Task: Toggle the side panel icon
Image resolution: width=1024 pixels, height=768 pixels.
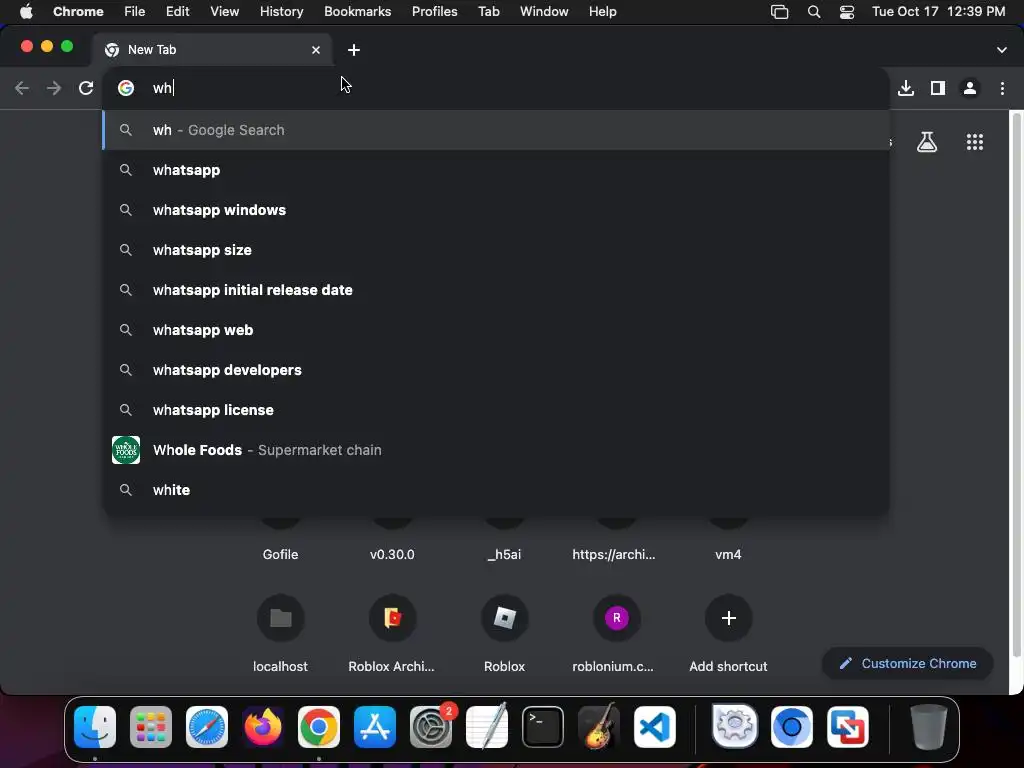Action: click(938, 88)
